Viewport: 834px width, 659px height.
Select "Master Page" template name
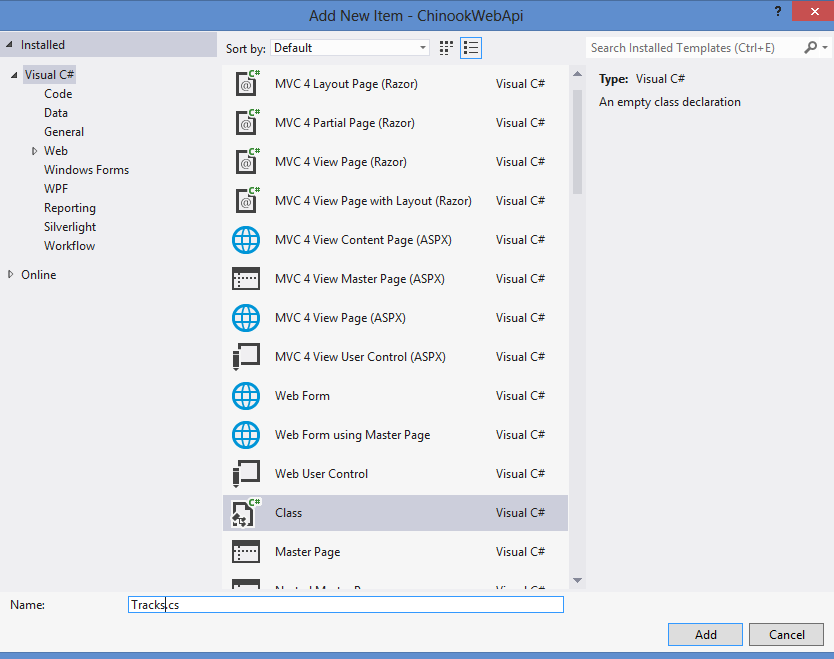pos(307,552)
